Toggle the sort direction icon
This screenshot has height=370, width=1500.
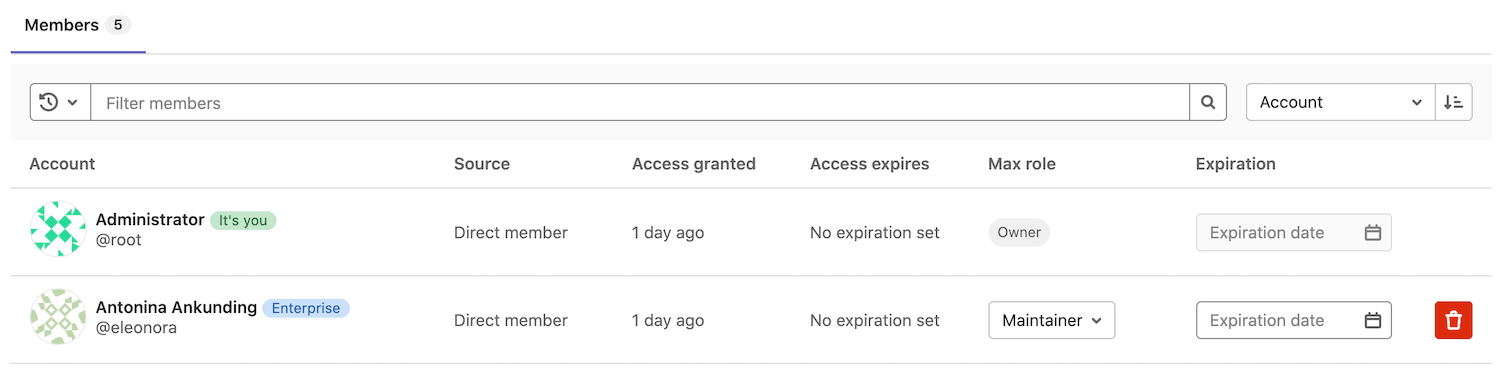click(x=1454, y=102)
